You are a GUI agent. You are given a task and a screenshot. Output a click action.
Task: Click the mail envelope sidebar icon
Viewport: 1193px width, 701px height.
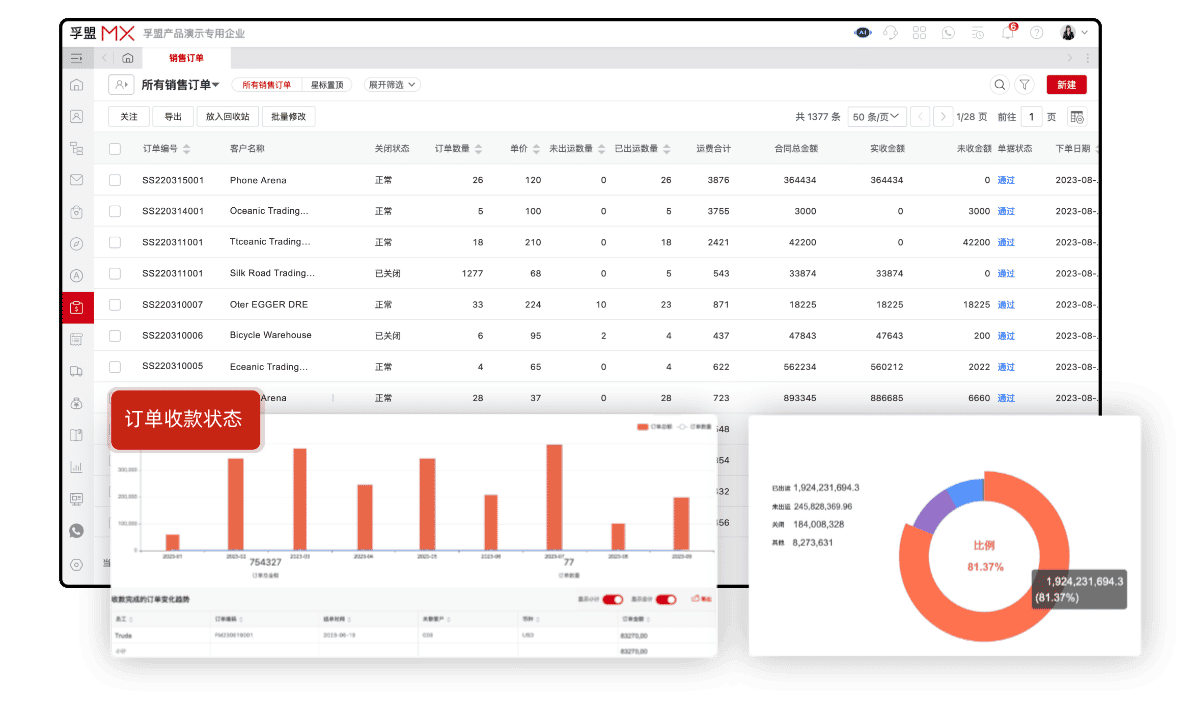pos(77,180)
